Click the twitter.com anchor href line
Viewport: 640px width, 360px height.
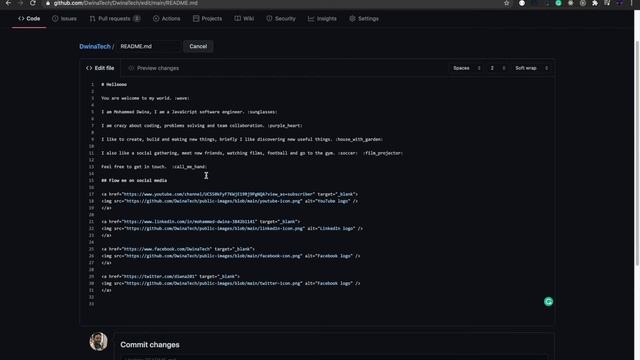point(170,276)
